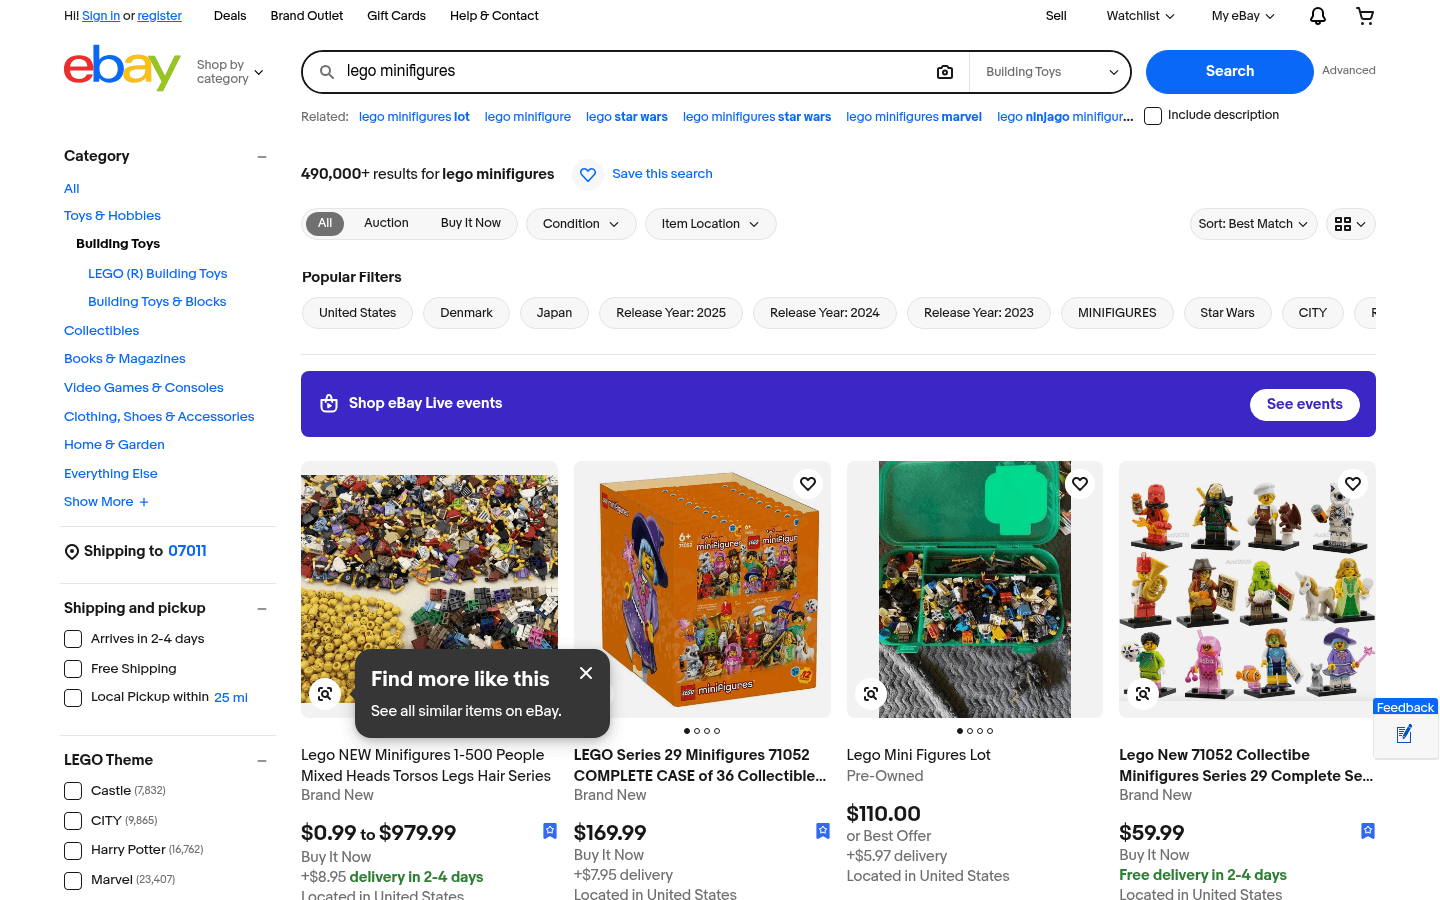Select the All listings tab
Image resolution: width=1440 pixels, height=900 pixels.
[x=325, y=223]
